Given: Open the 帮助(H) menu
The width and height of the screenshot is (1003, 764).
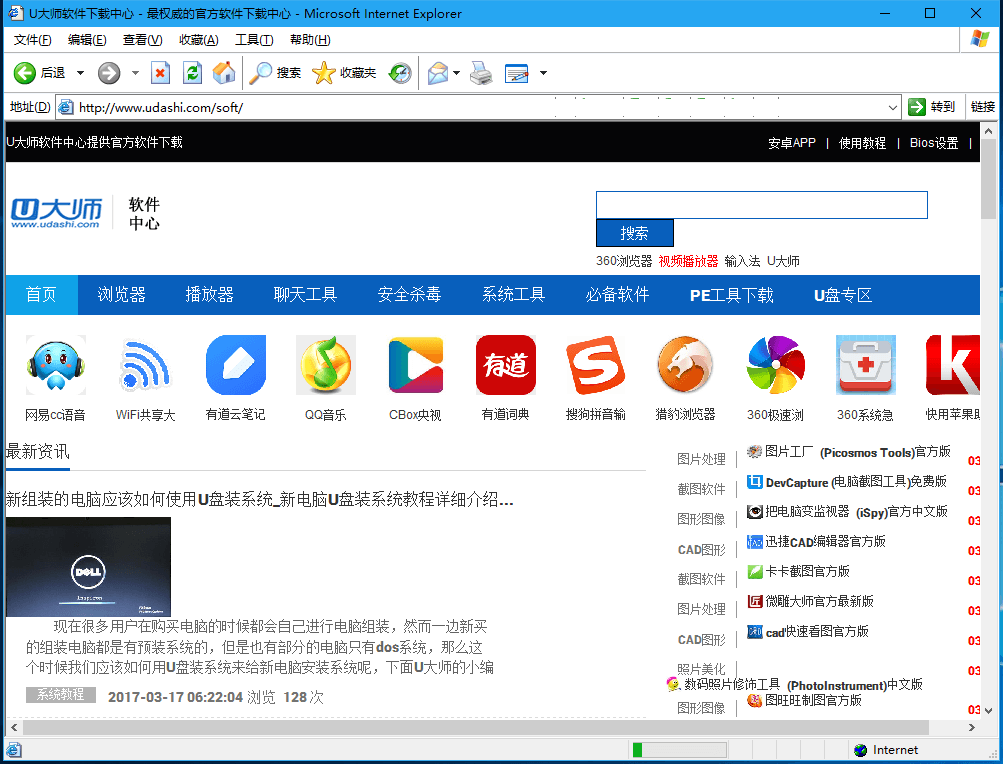Looking at the screenshot, I should click(x=310, y=40).
